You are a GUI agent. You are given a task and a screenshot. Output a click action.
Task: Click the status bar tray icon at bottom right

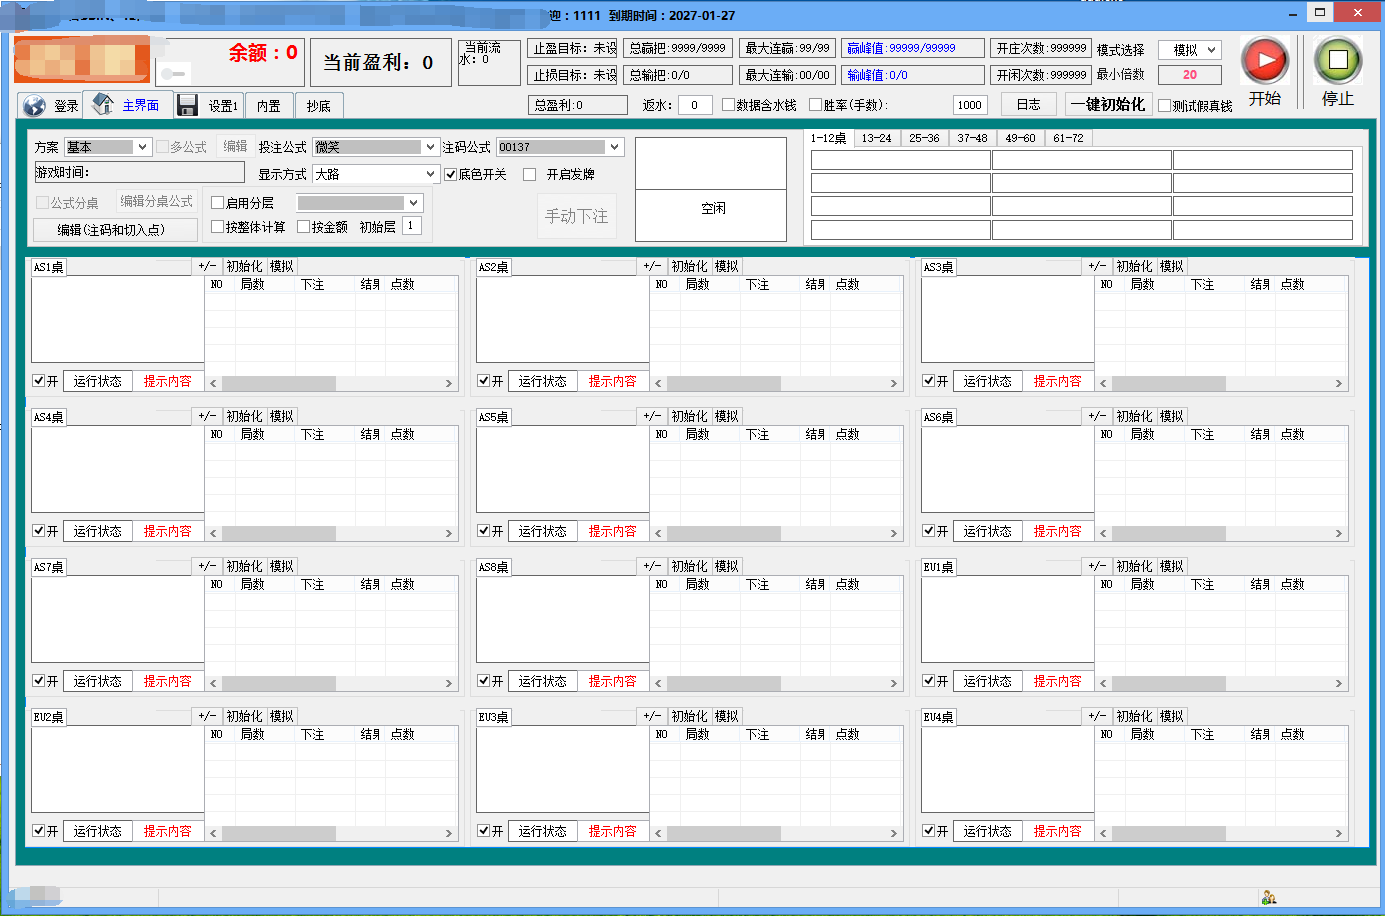tap(1268, 897)
